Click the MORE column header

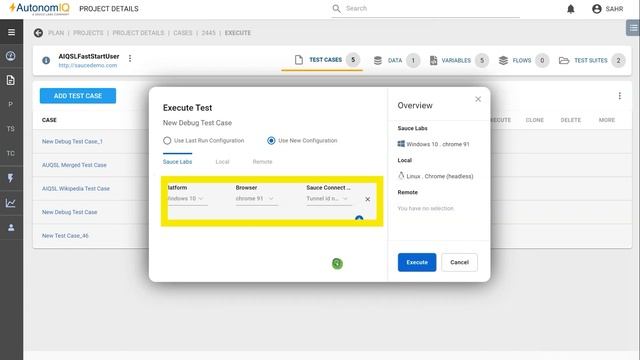click(x=607, y=120)
